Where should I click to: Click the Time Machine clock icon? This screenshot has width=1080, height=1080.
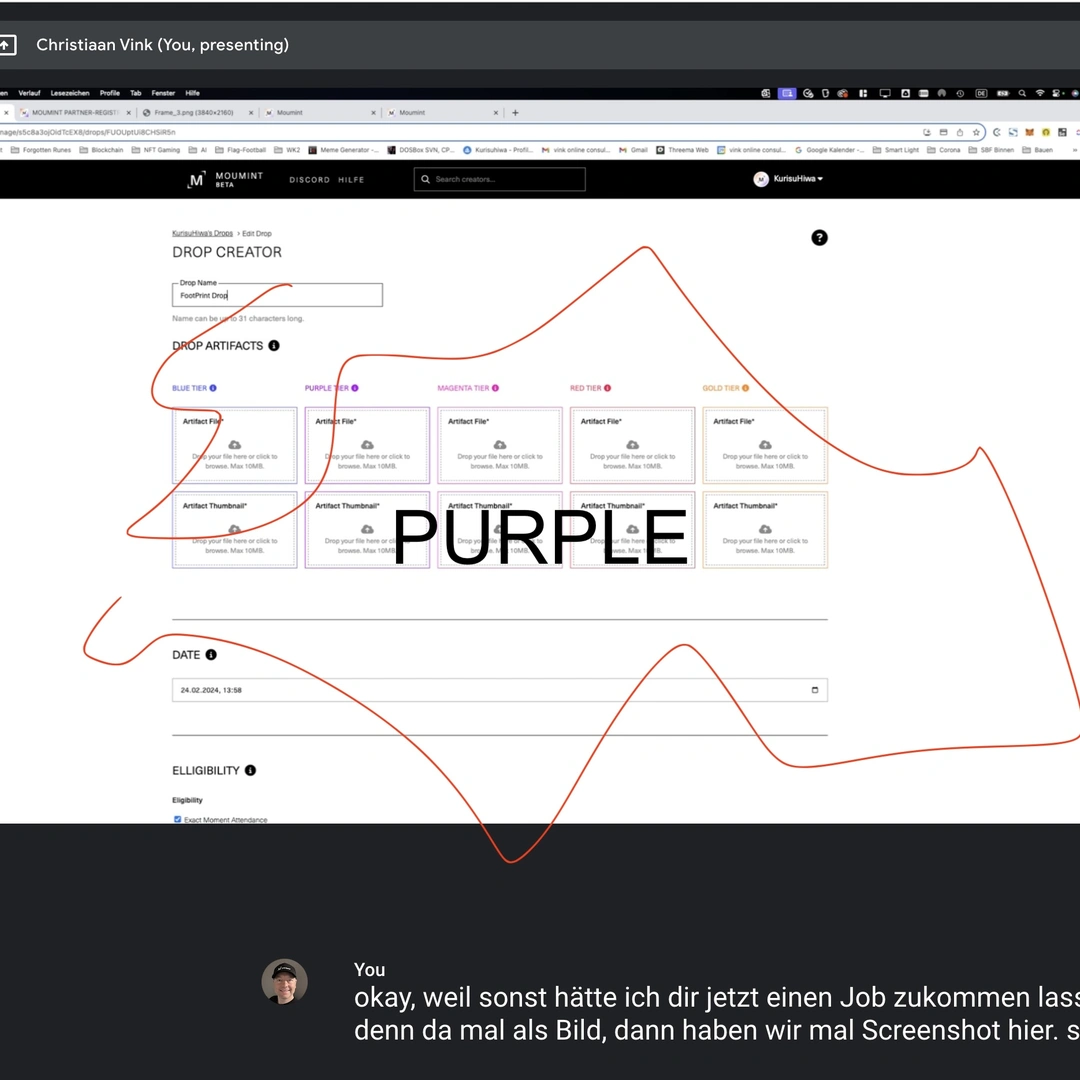click(x=960, y=93)
